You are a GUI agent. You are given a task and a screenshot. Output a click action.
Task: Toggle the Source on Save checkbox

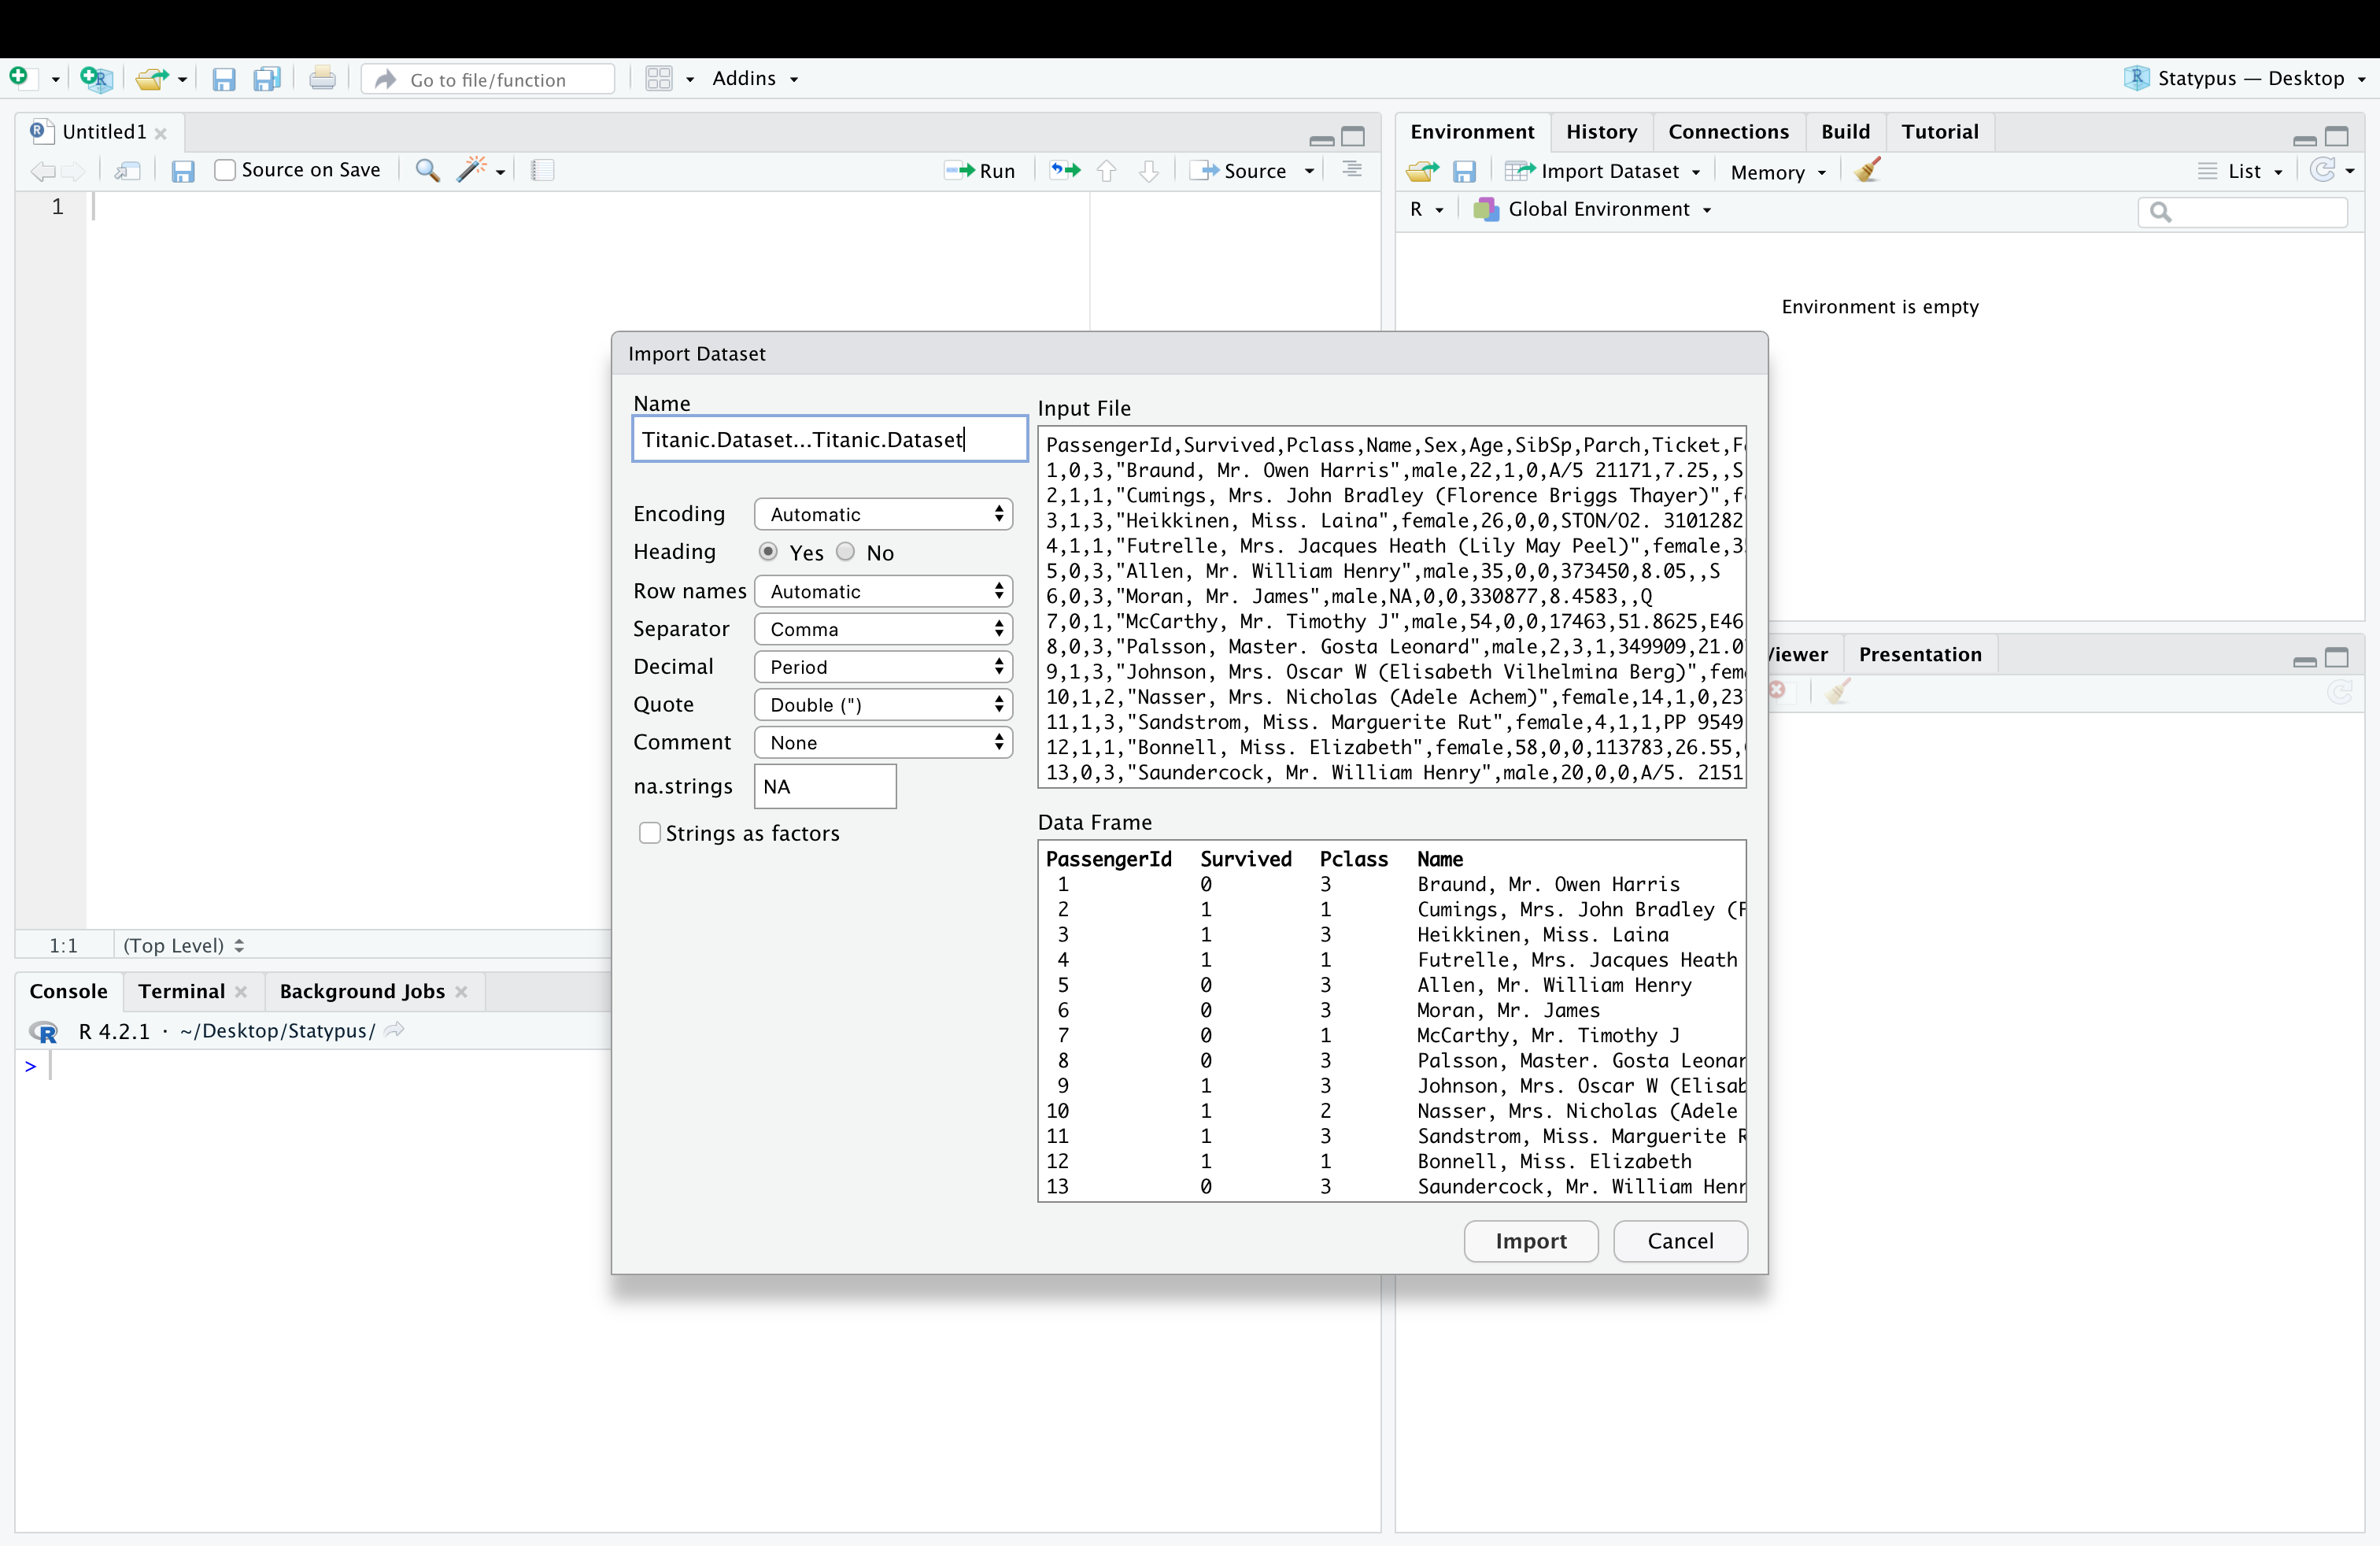pos(225,170)
